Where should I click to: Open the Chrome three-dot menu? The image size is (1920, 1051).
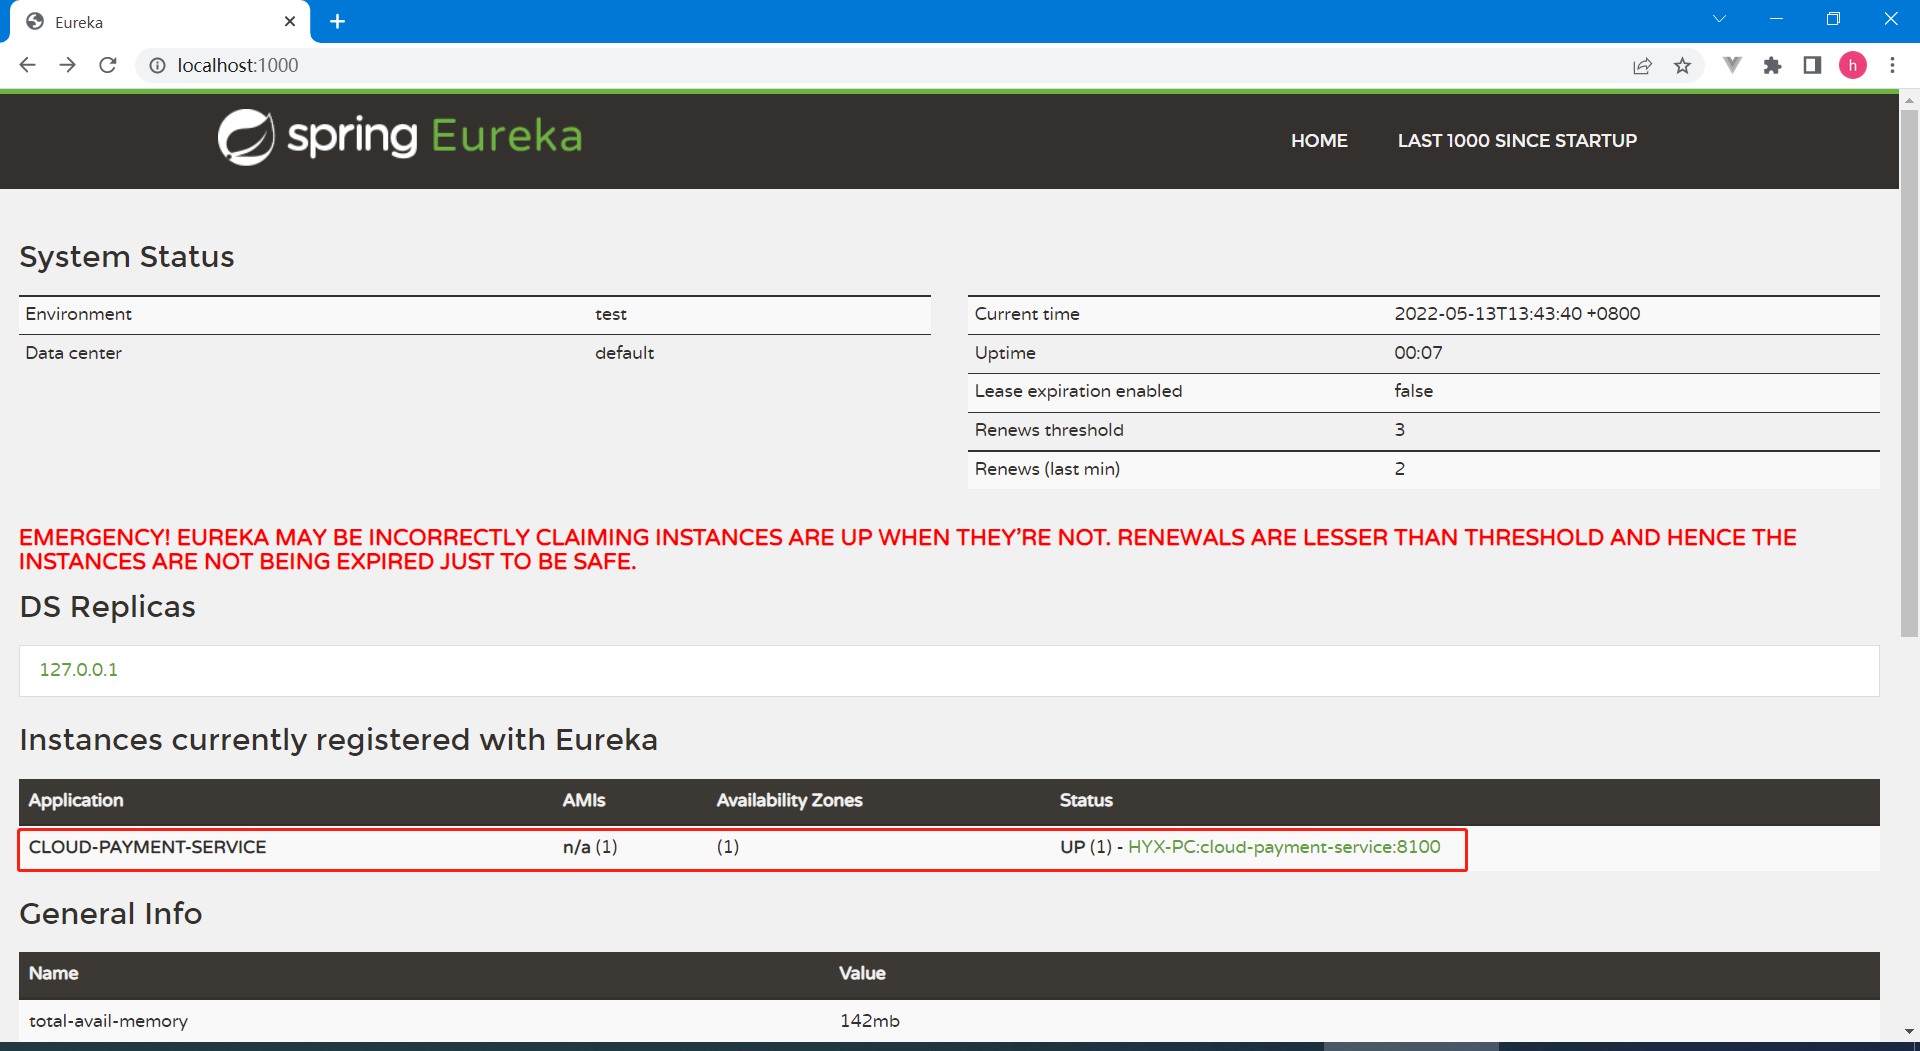1892,65
